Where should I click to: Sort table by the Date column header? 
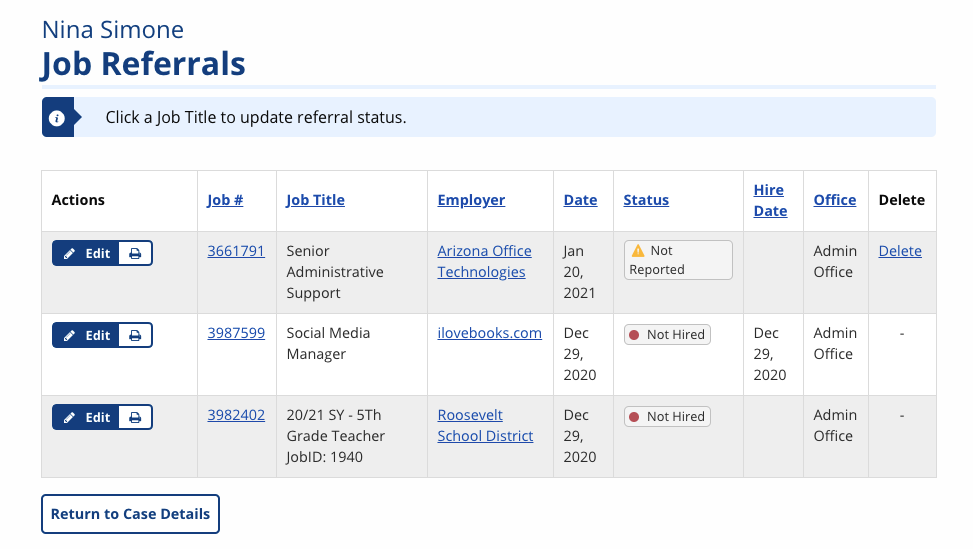[580, 200]
